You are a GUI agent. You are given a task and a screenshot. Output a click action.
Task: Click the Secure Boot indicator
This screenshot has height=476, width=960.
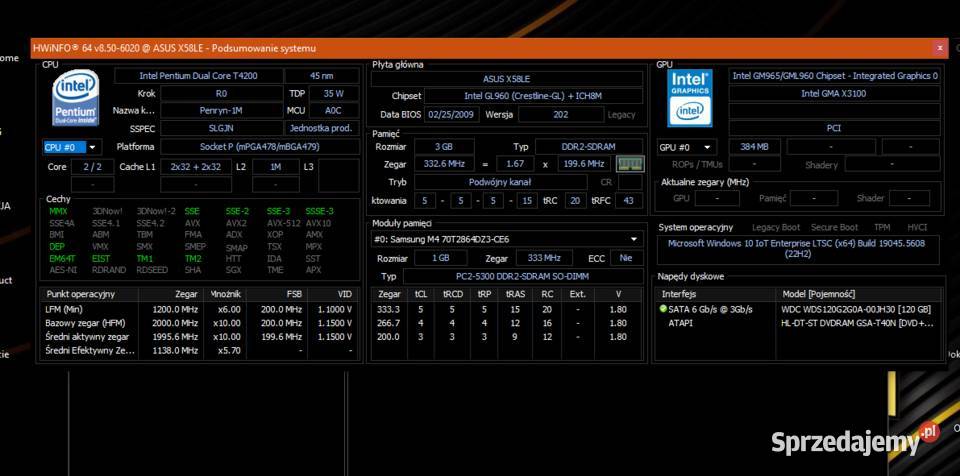834,227
